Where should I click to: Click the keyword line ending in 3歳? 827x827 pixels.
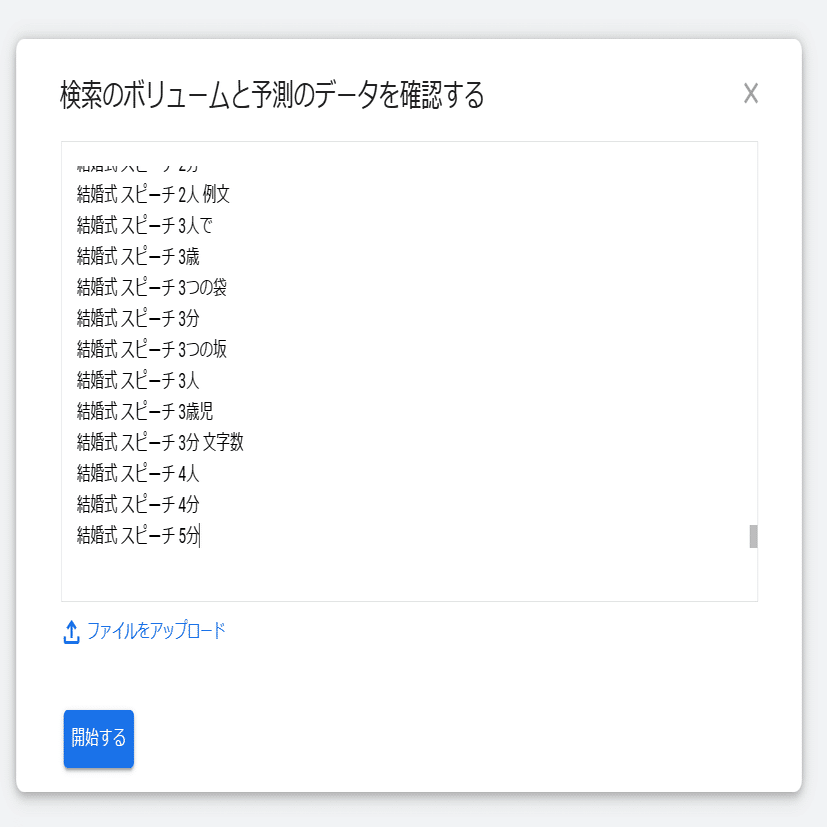coord(139,257)
